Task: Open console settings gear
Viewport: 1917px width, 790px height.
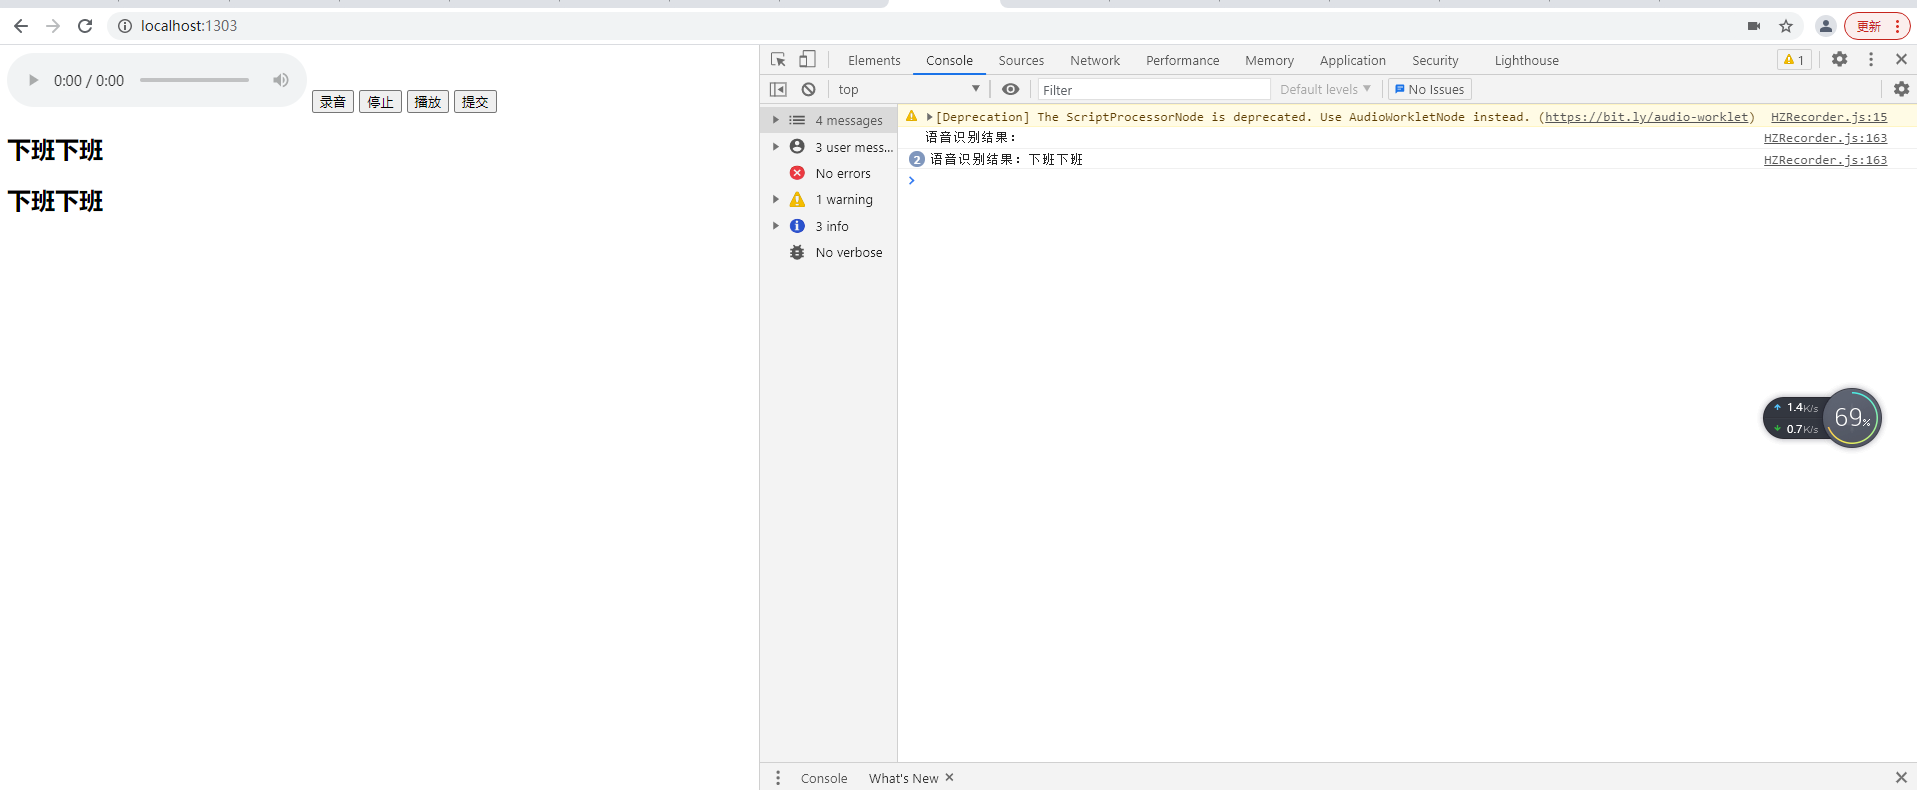Action: (x=1901, y=89)
